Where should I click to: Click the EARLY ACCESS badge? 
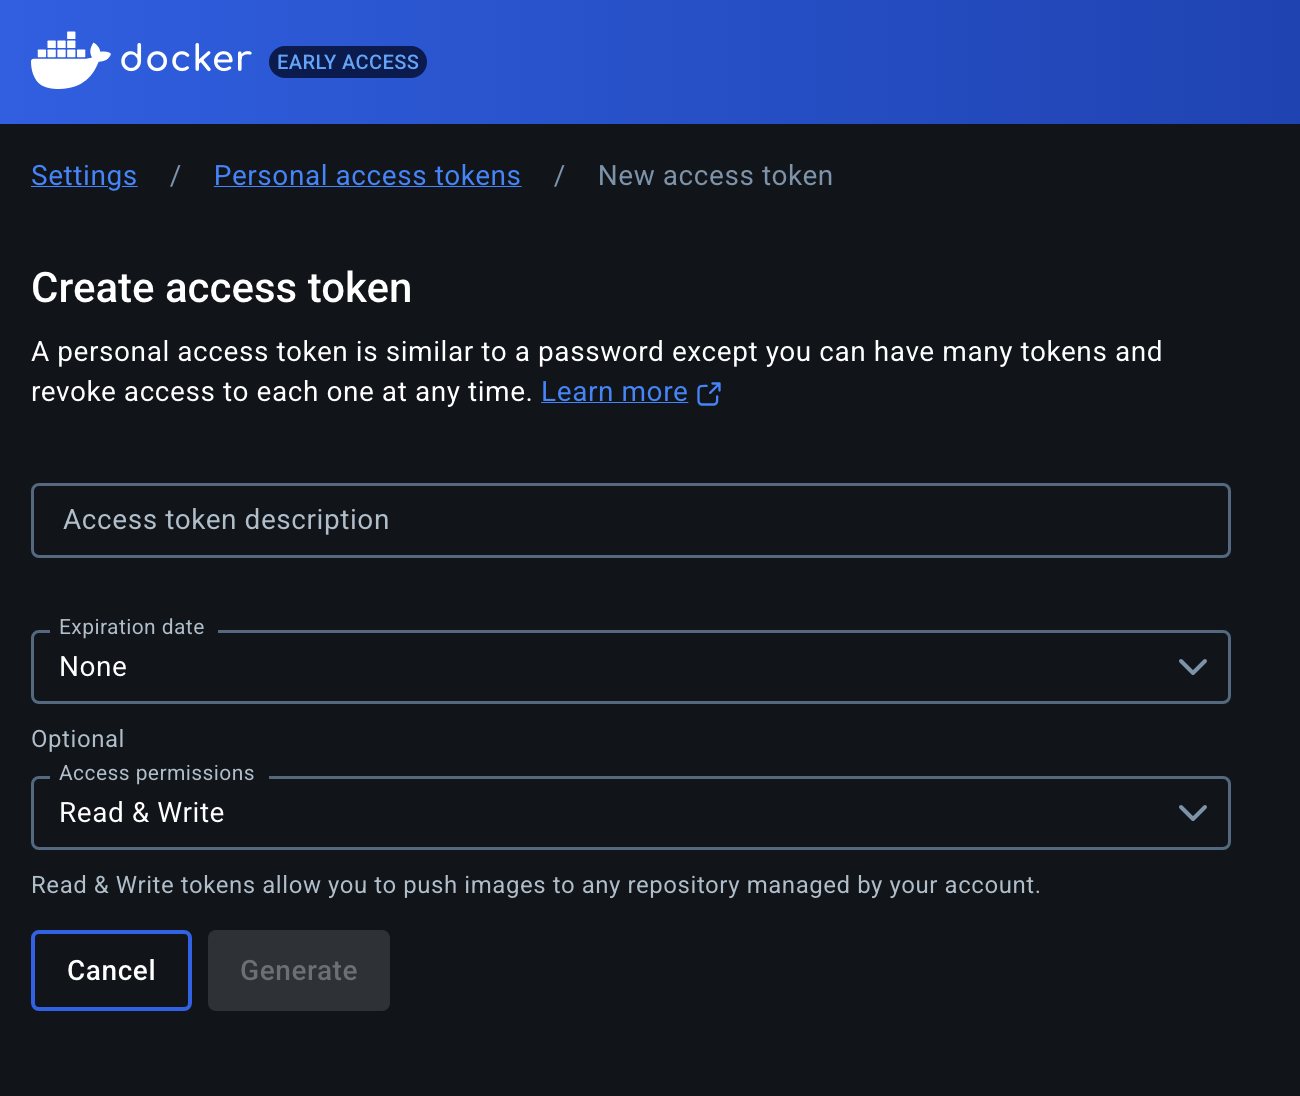(x=347, y=61)
